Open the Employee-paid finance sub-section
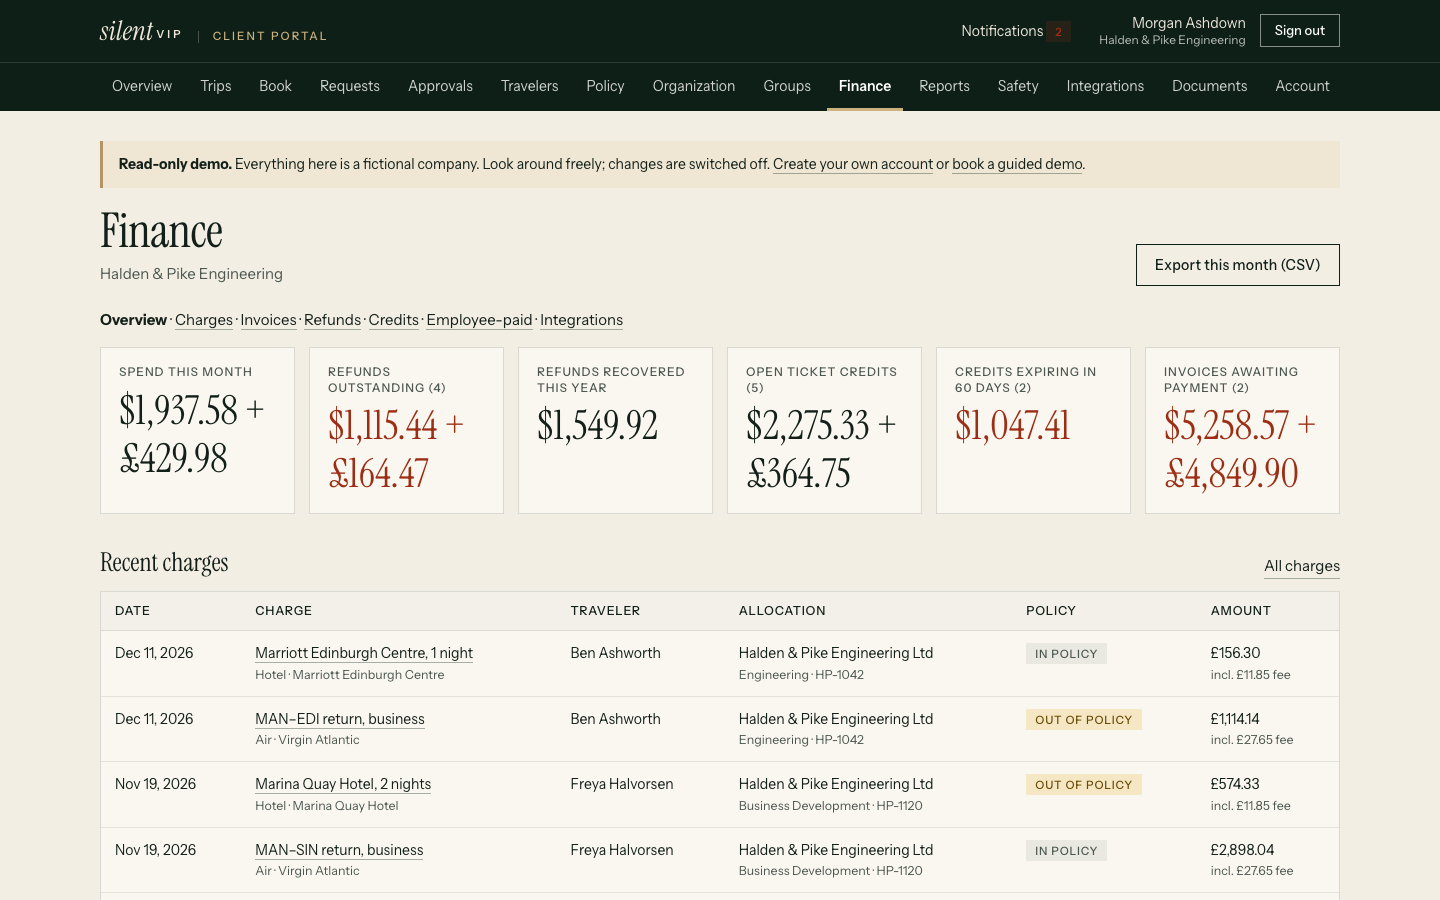 pyautogui.click(x=479, y=320)
